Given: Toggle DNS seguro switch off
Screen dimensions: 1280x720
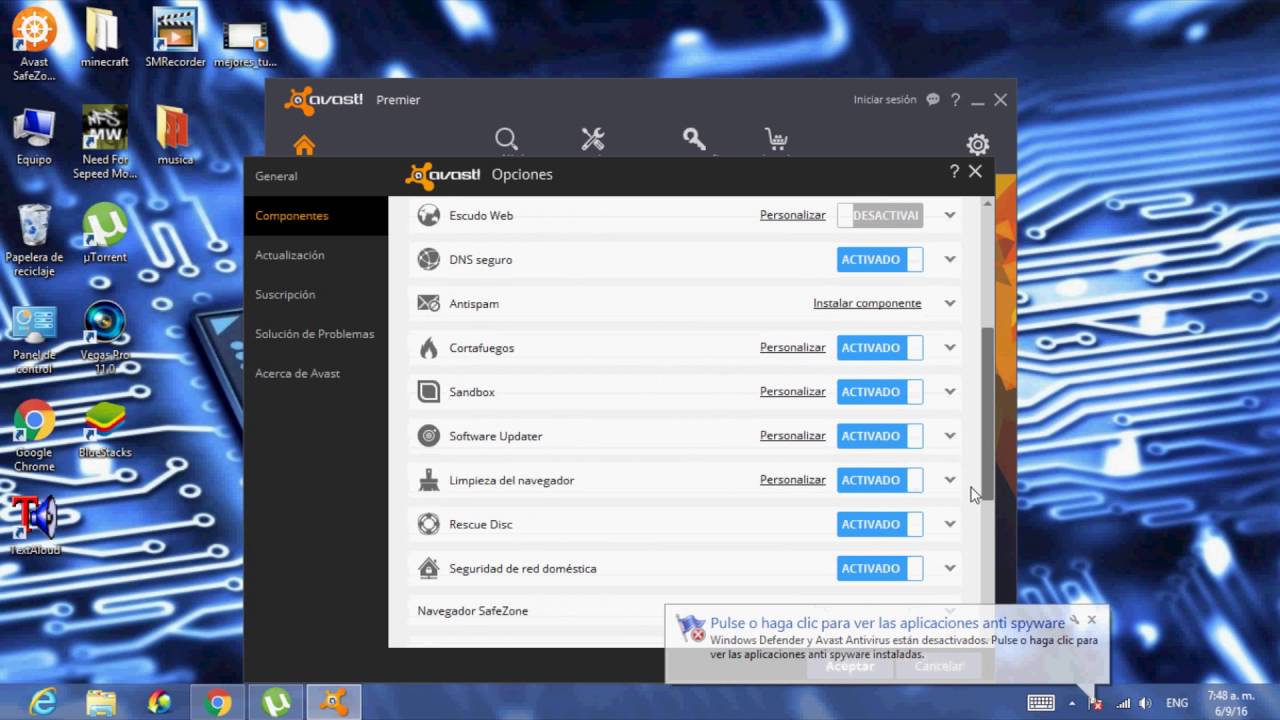Looking at the screenshot, I should (879, 259).
